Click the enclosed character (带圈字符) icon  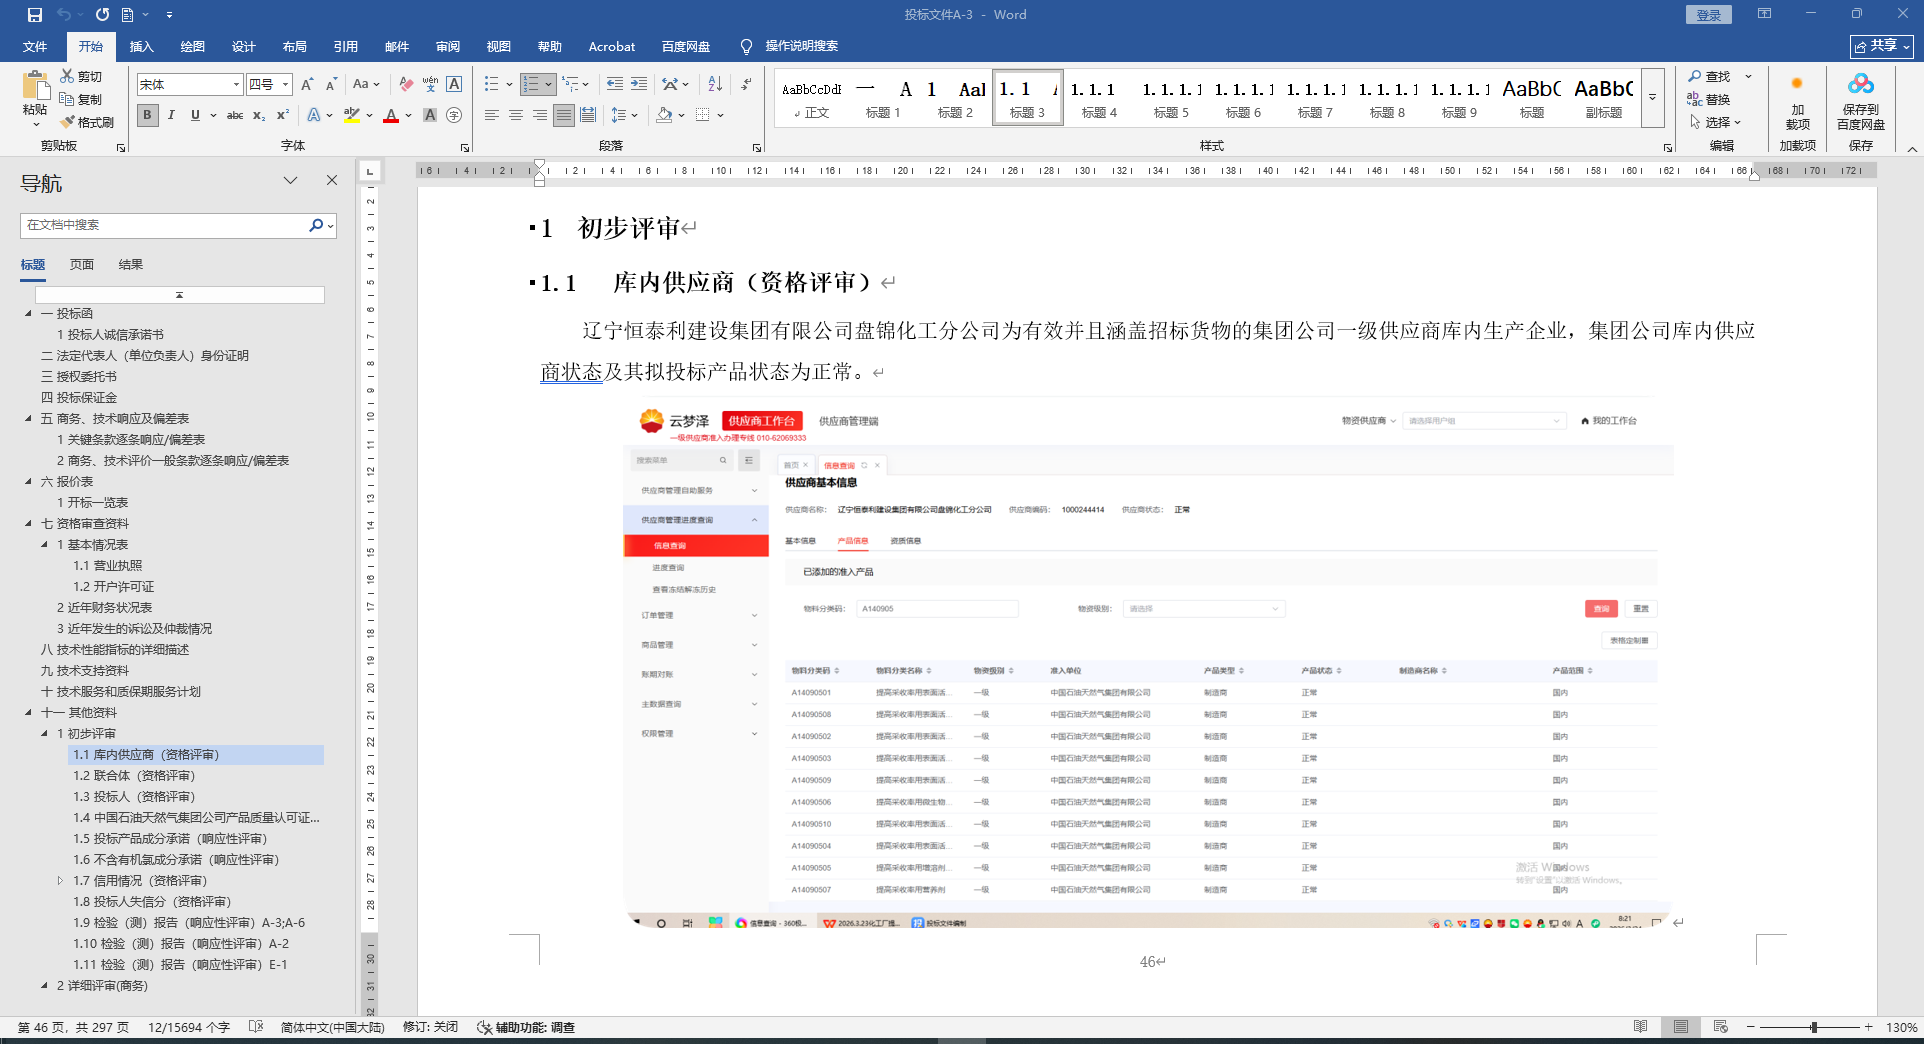point(454,115)
